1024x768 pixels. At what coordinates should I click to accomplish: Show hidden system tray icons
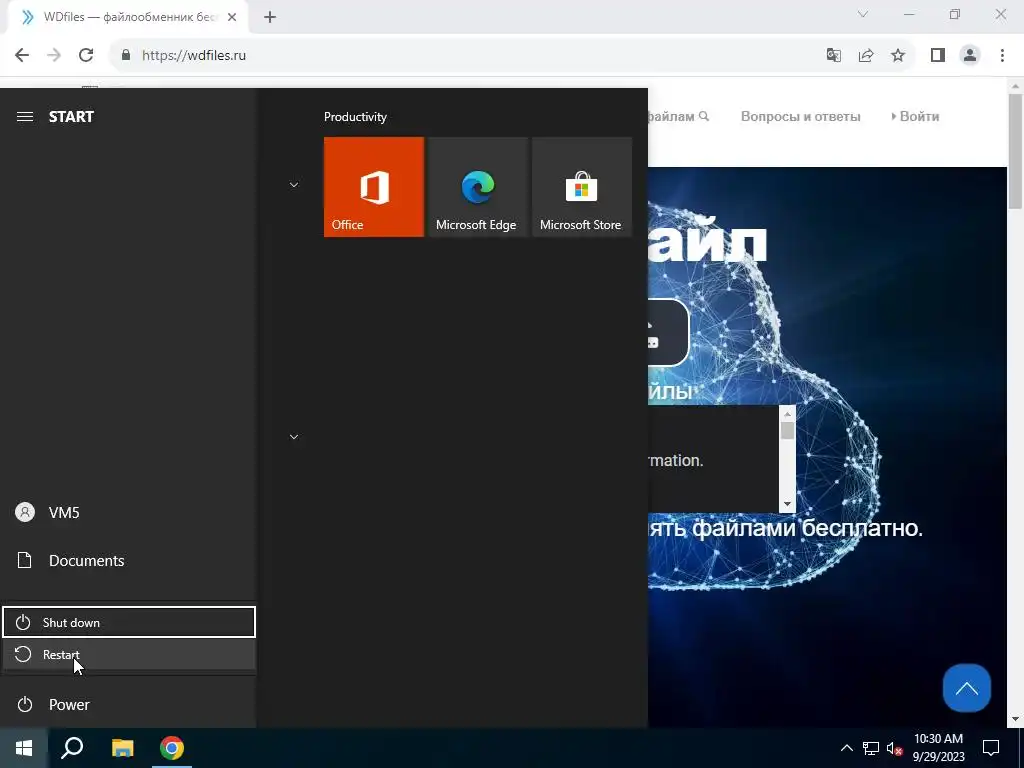point(846,748)
